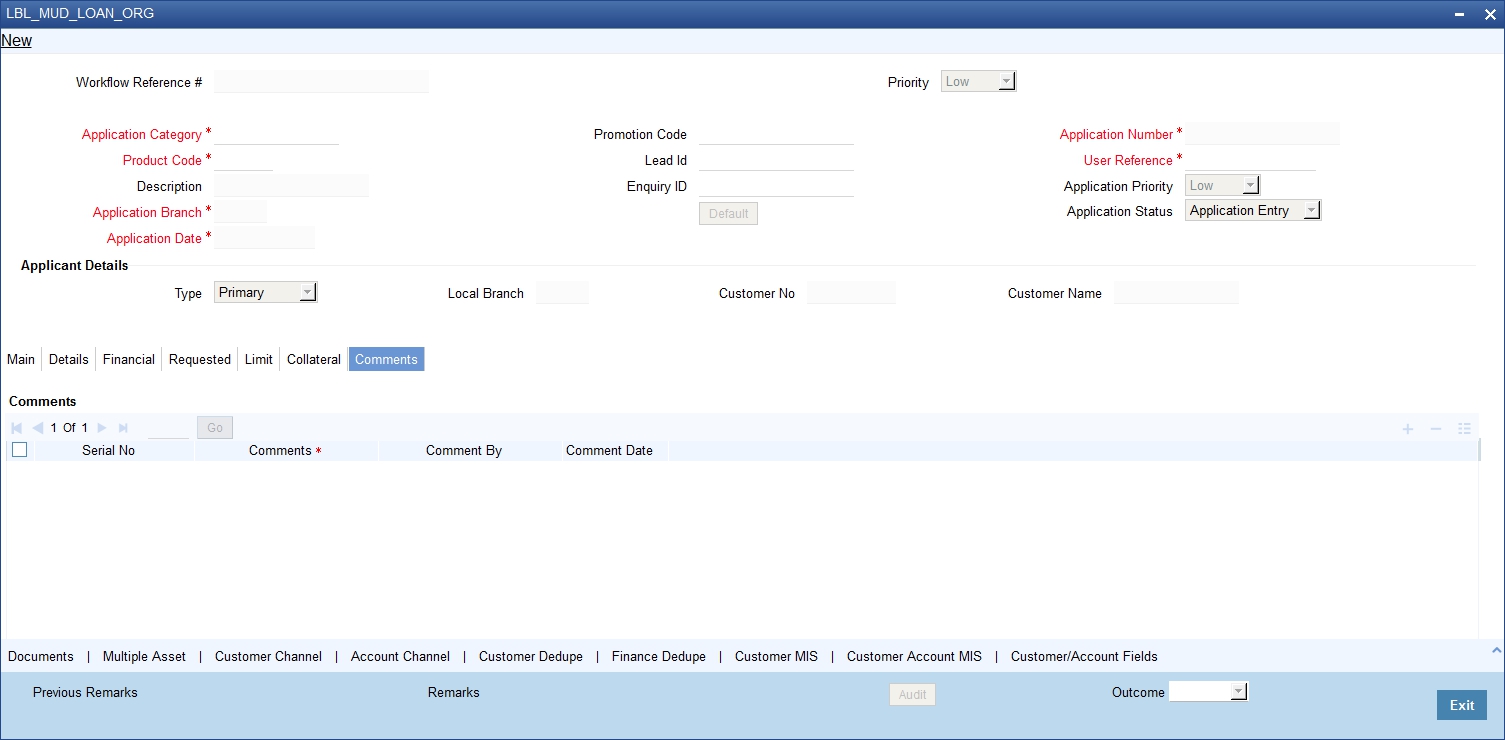Click the Lead Id input field
The image size is (1505, 740).
[x=776, y=160]
